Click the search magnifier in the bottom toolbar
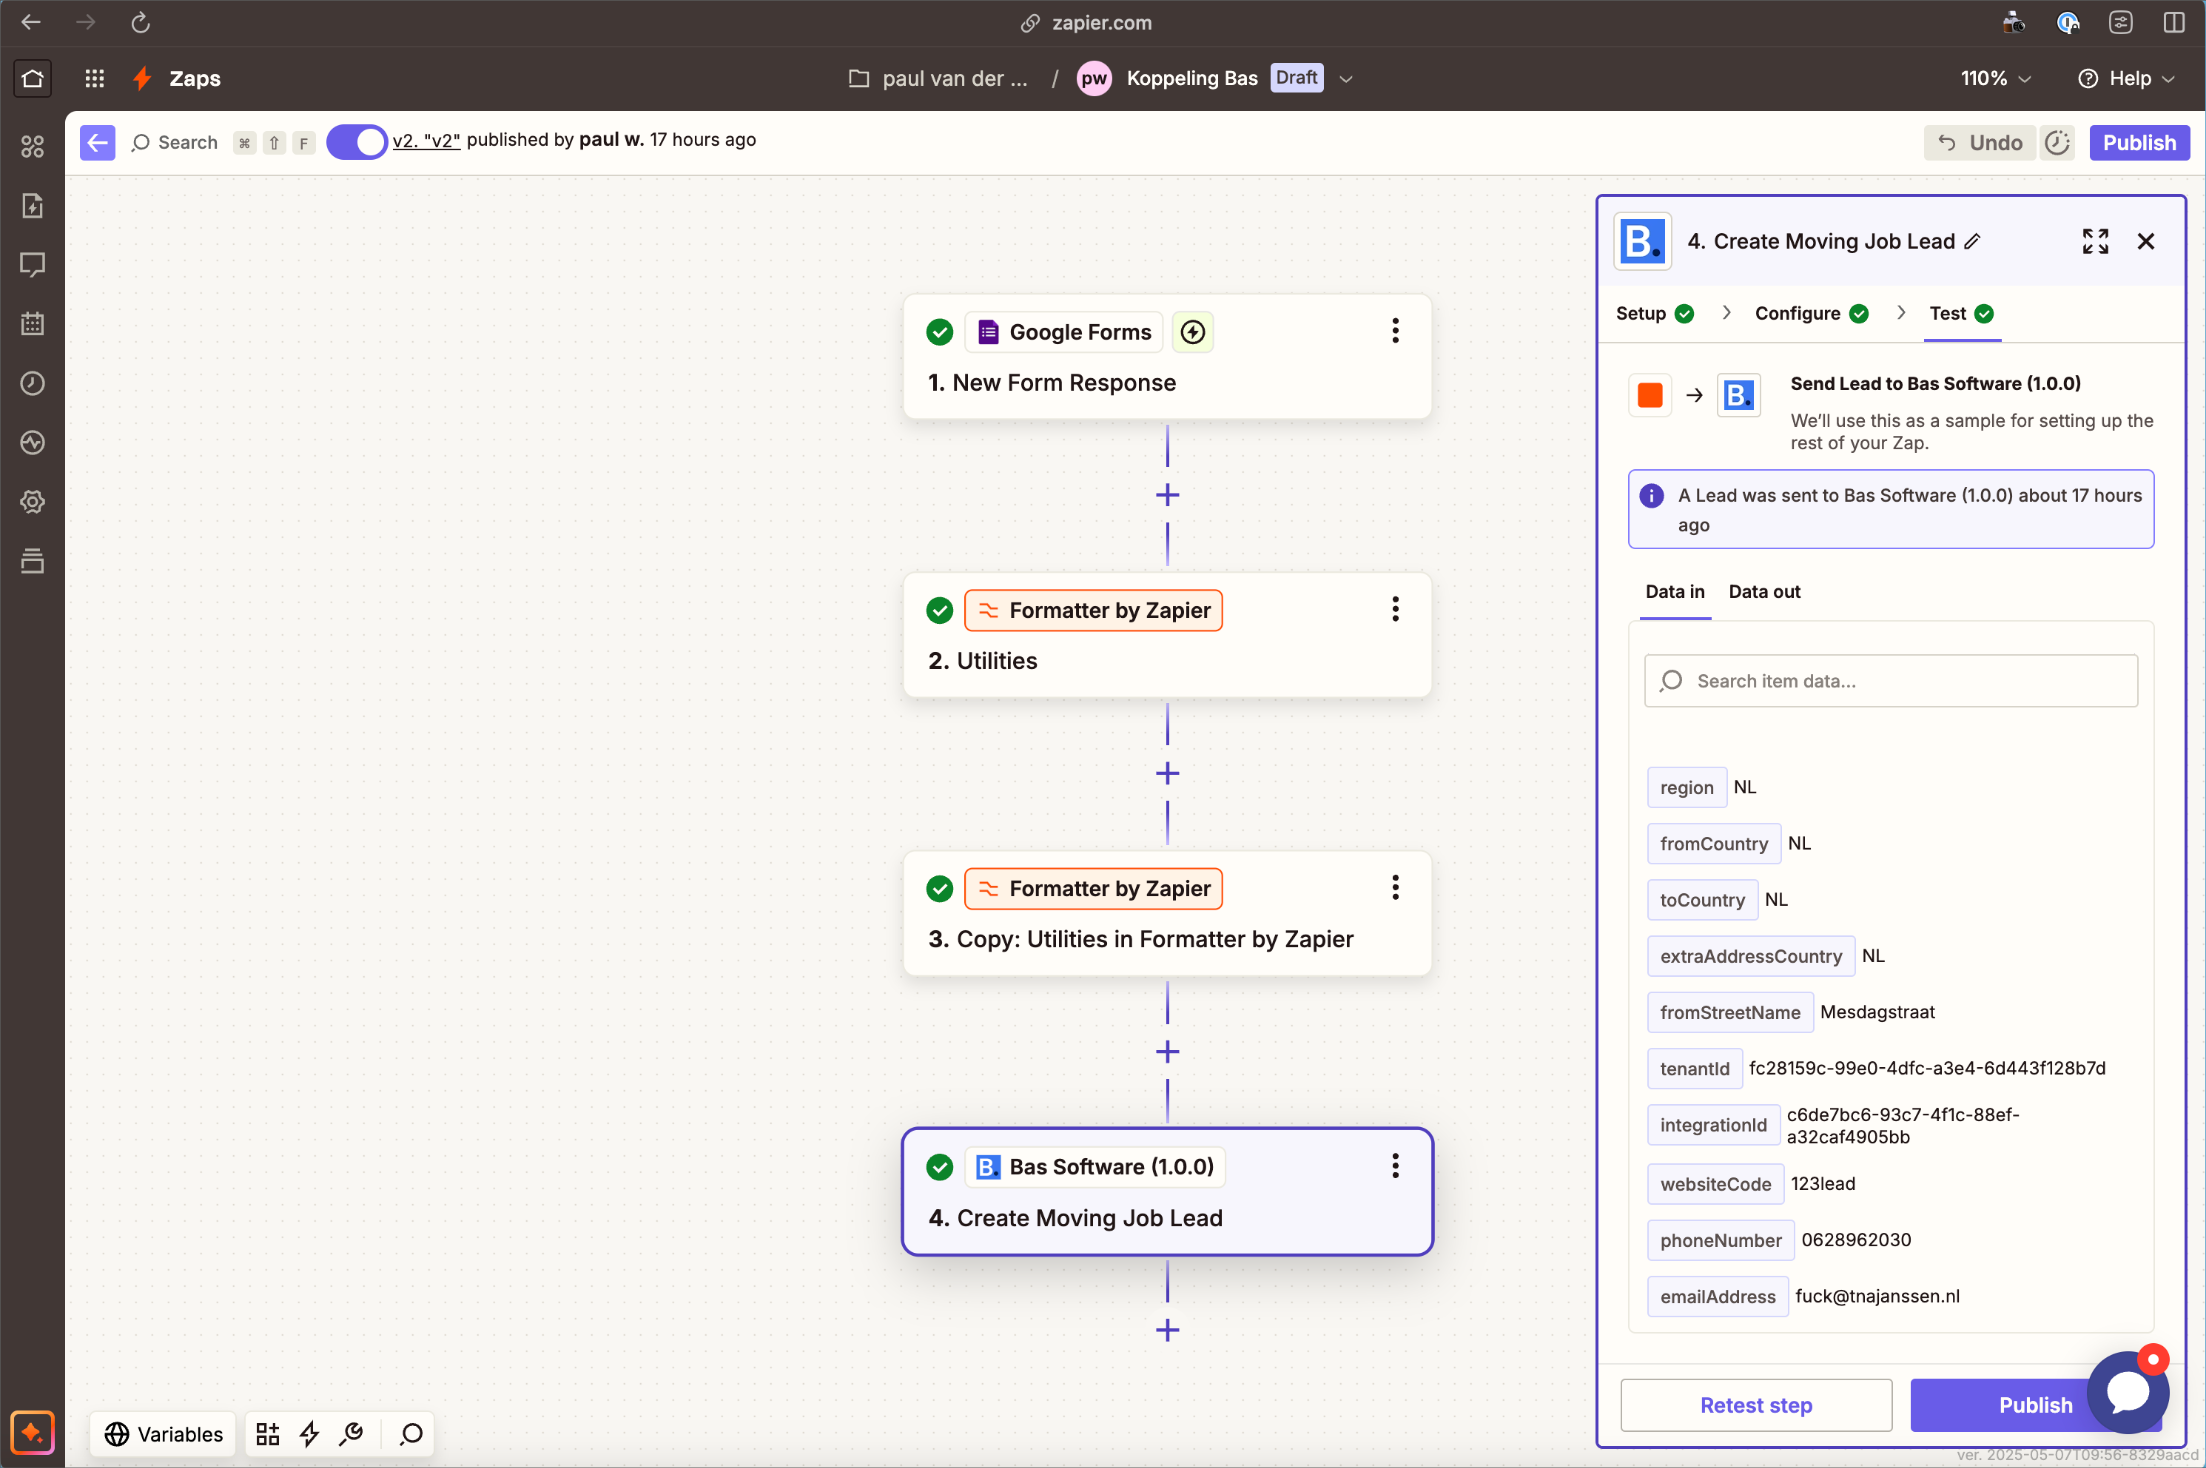 coord(411,1434)
